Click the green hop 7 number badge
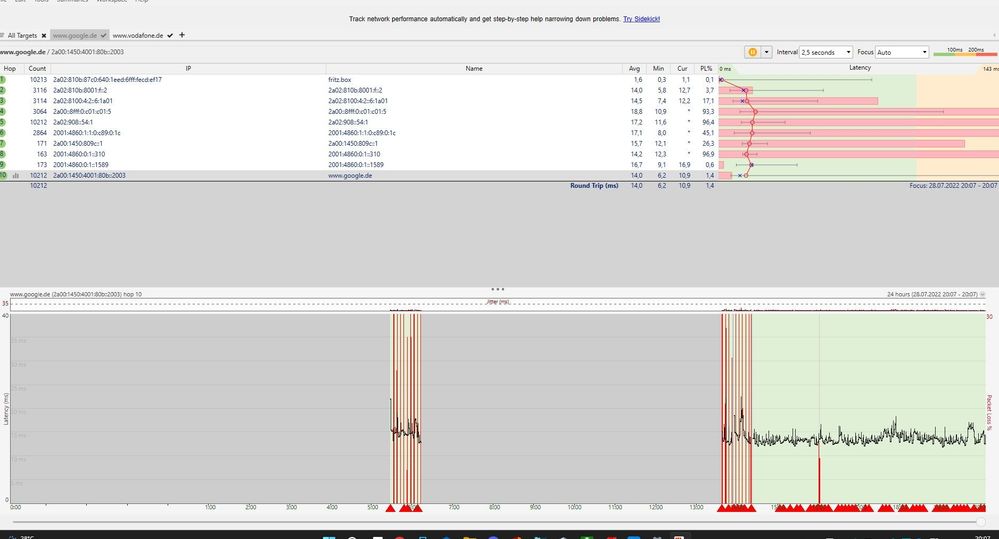Viewport: 999px width, 539px height. (x=3, y=143)
